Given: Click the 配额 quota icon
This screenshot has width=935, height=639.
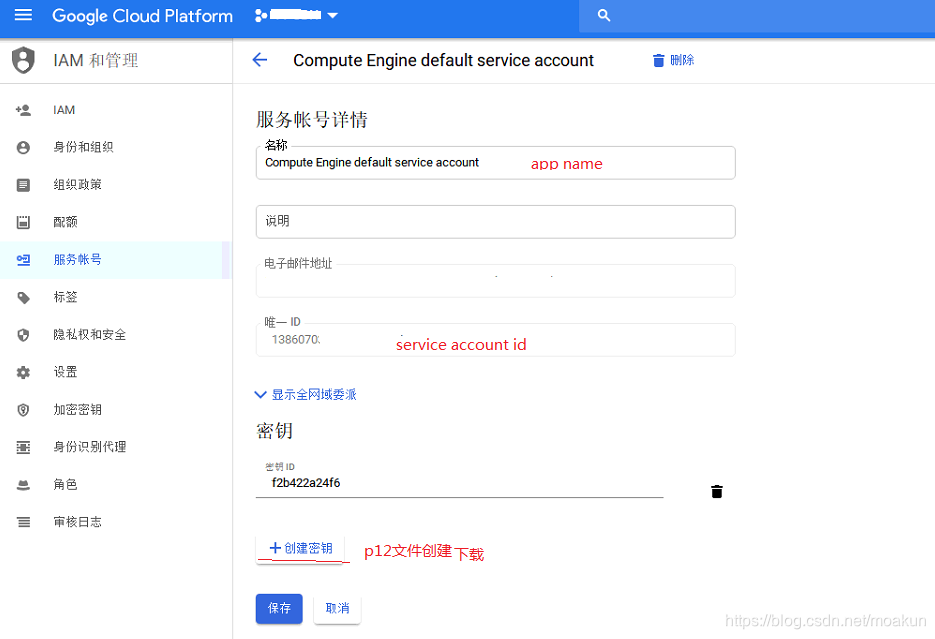Looking at the screenshot, I should point(23,222).
